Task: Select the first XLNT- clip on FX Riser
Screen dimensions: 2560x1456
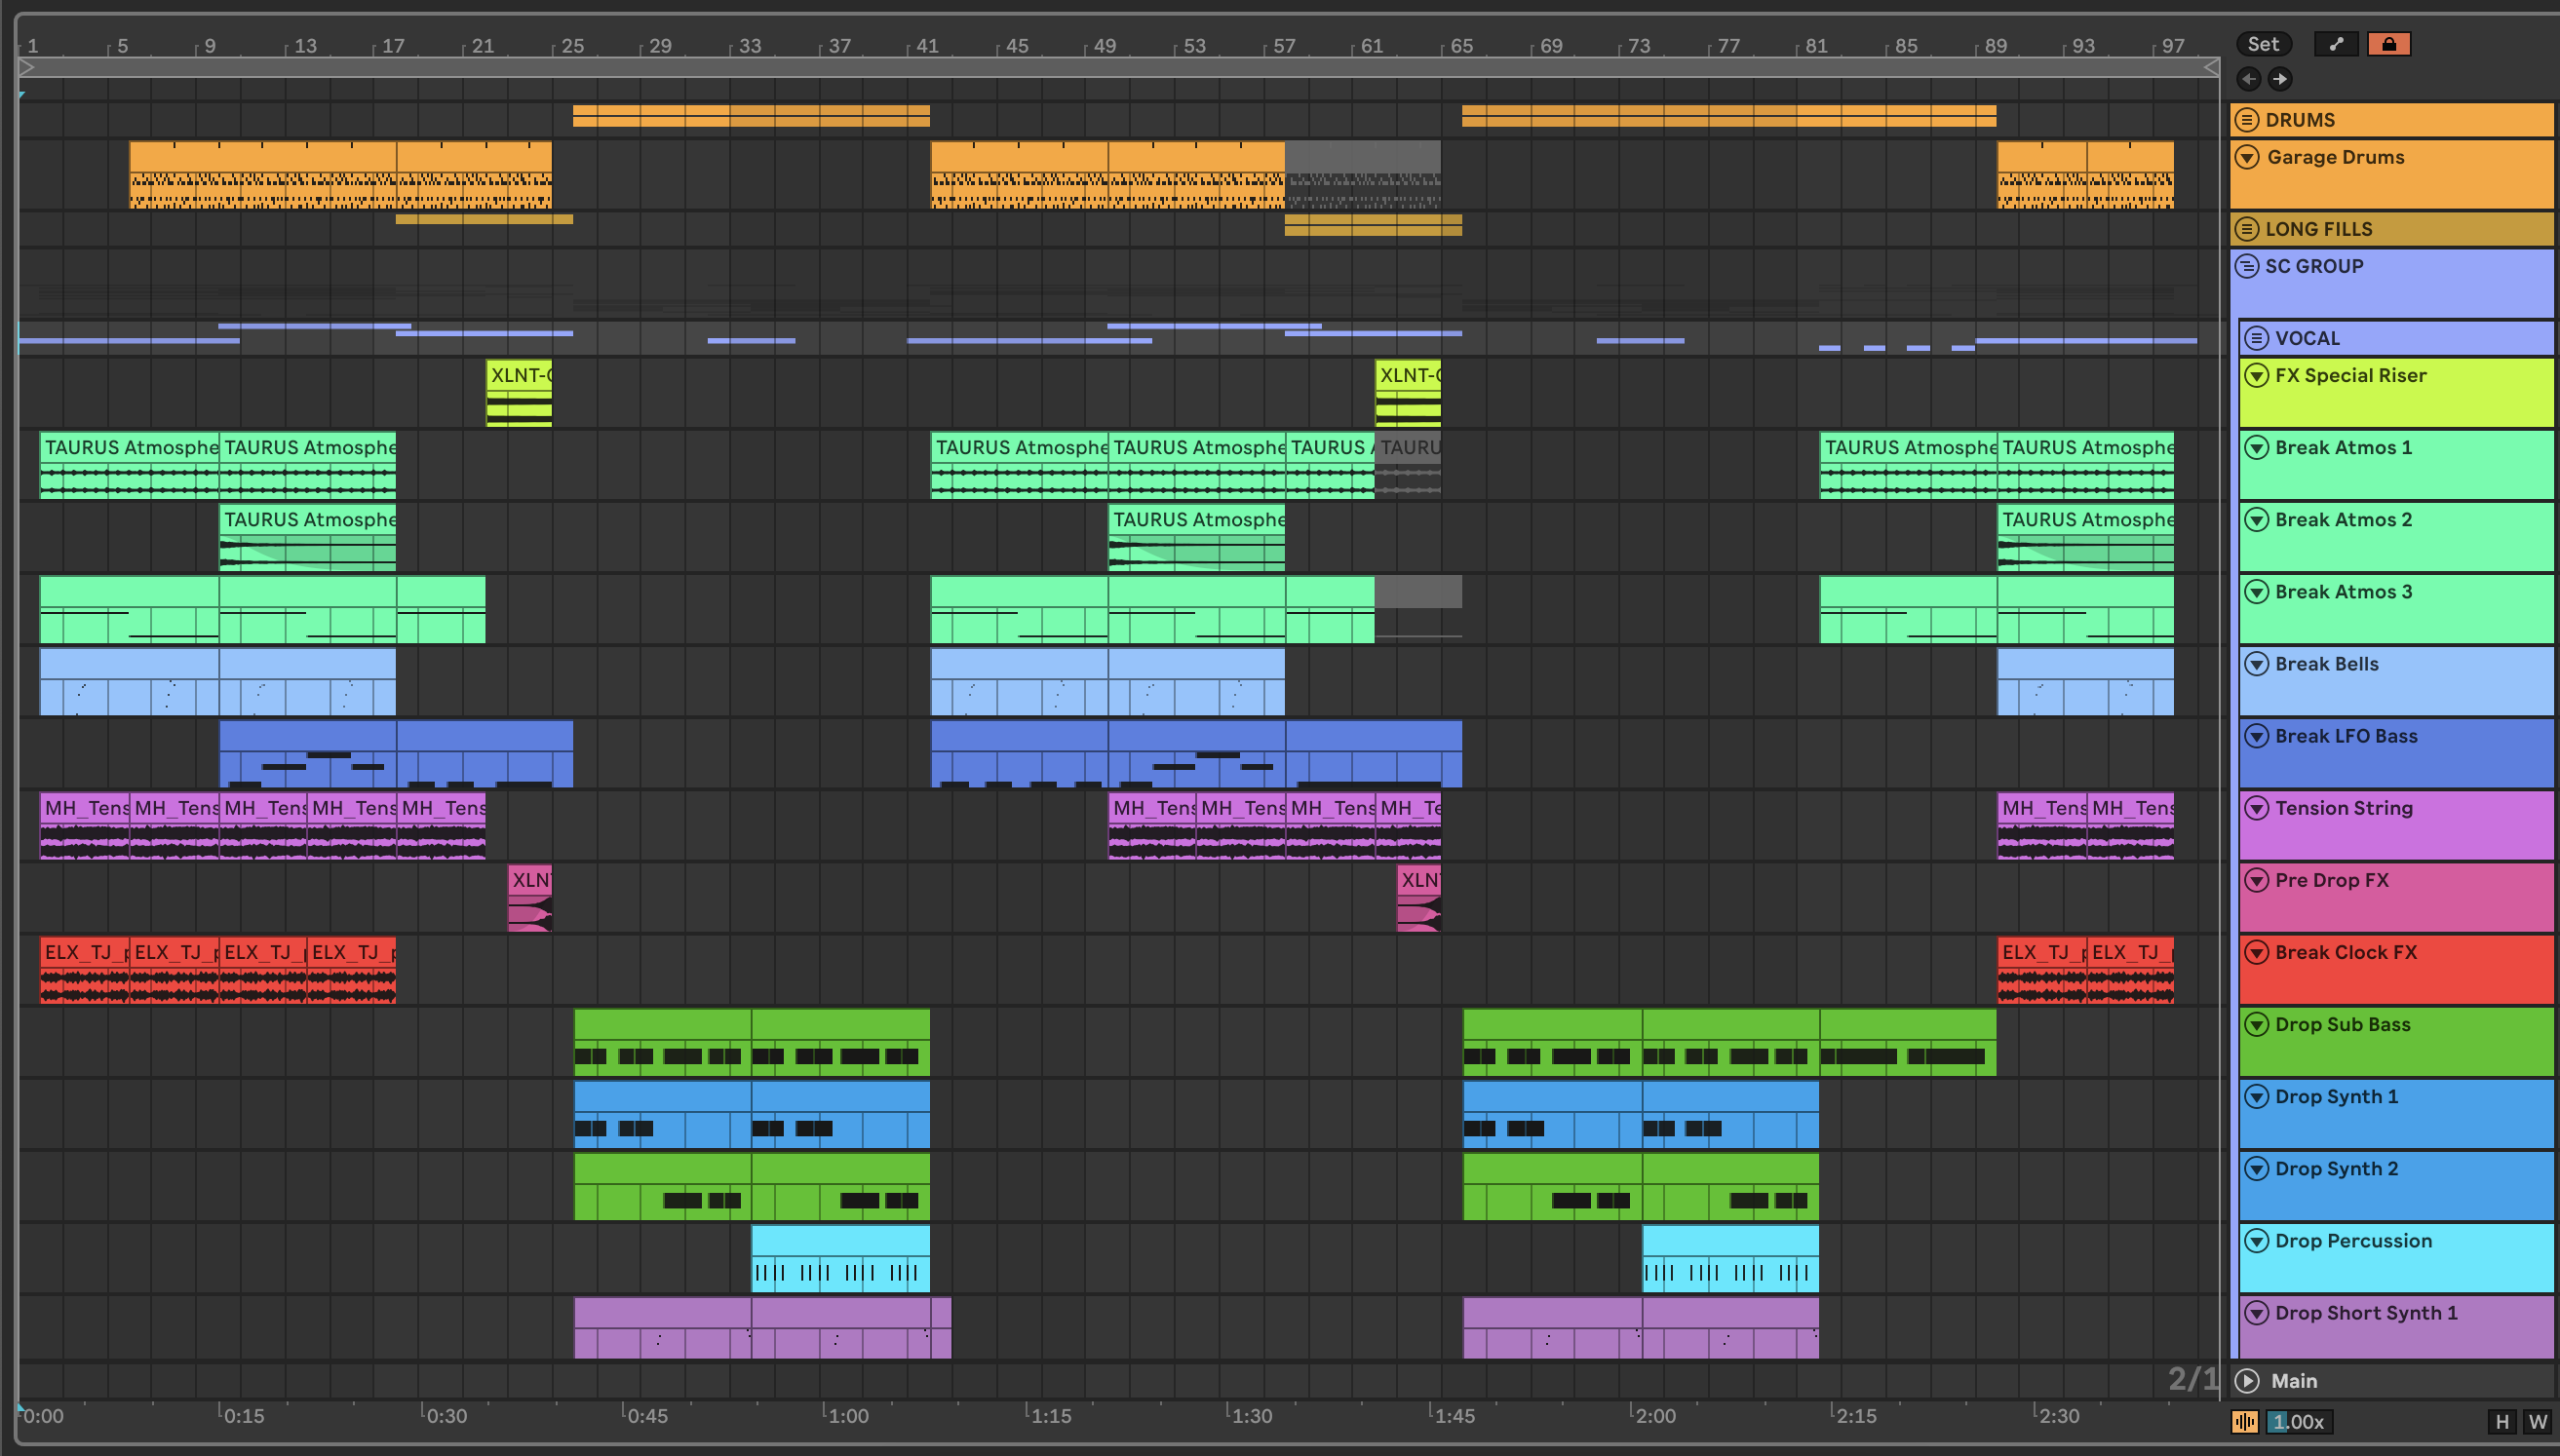Action: (x=519, y=393)
